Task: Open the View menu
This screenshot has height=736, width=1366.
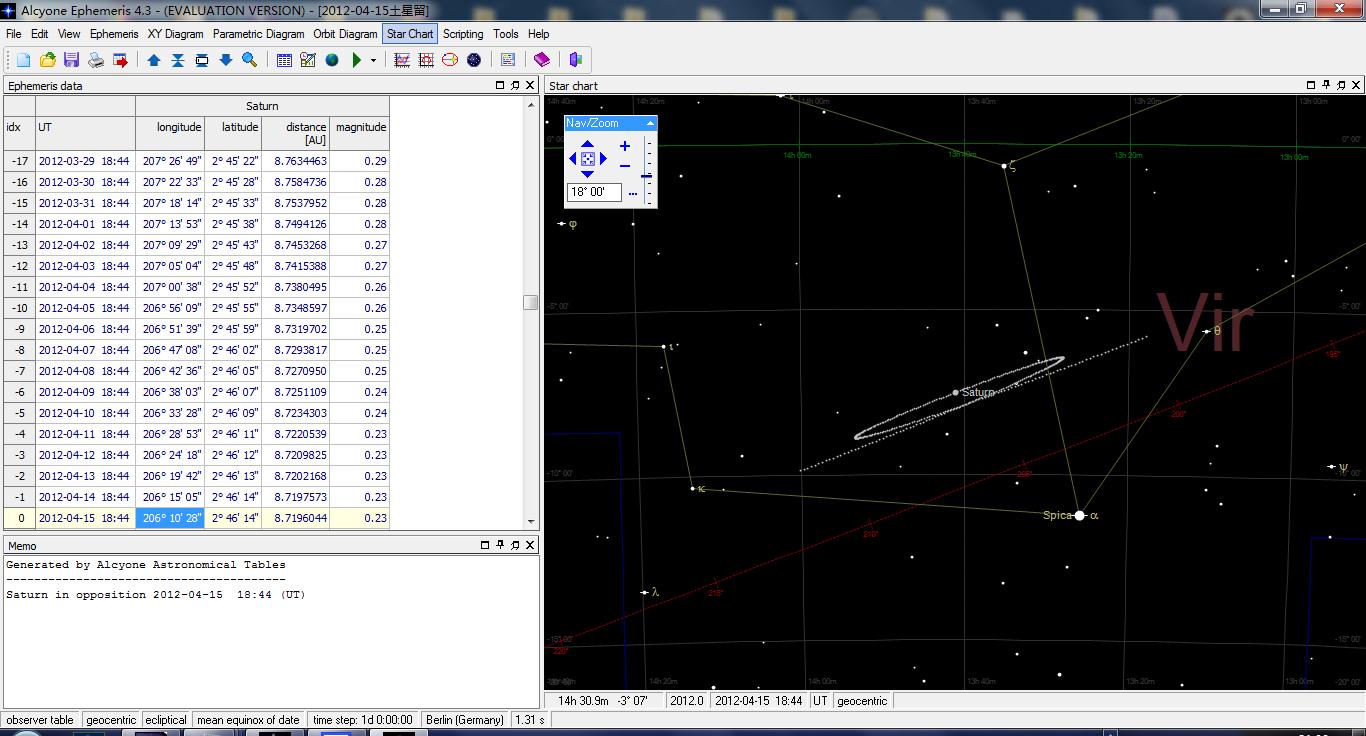Action: pyautogui.click(x=69, y=33)
